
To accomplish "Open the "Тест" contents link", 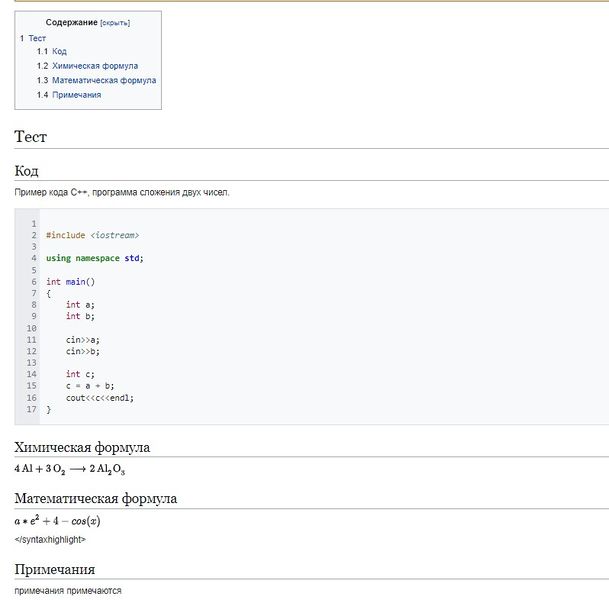I will 37,38.
